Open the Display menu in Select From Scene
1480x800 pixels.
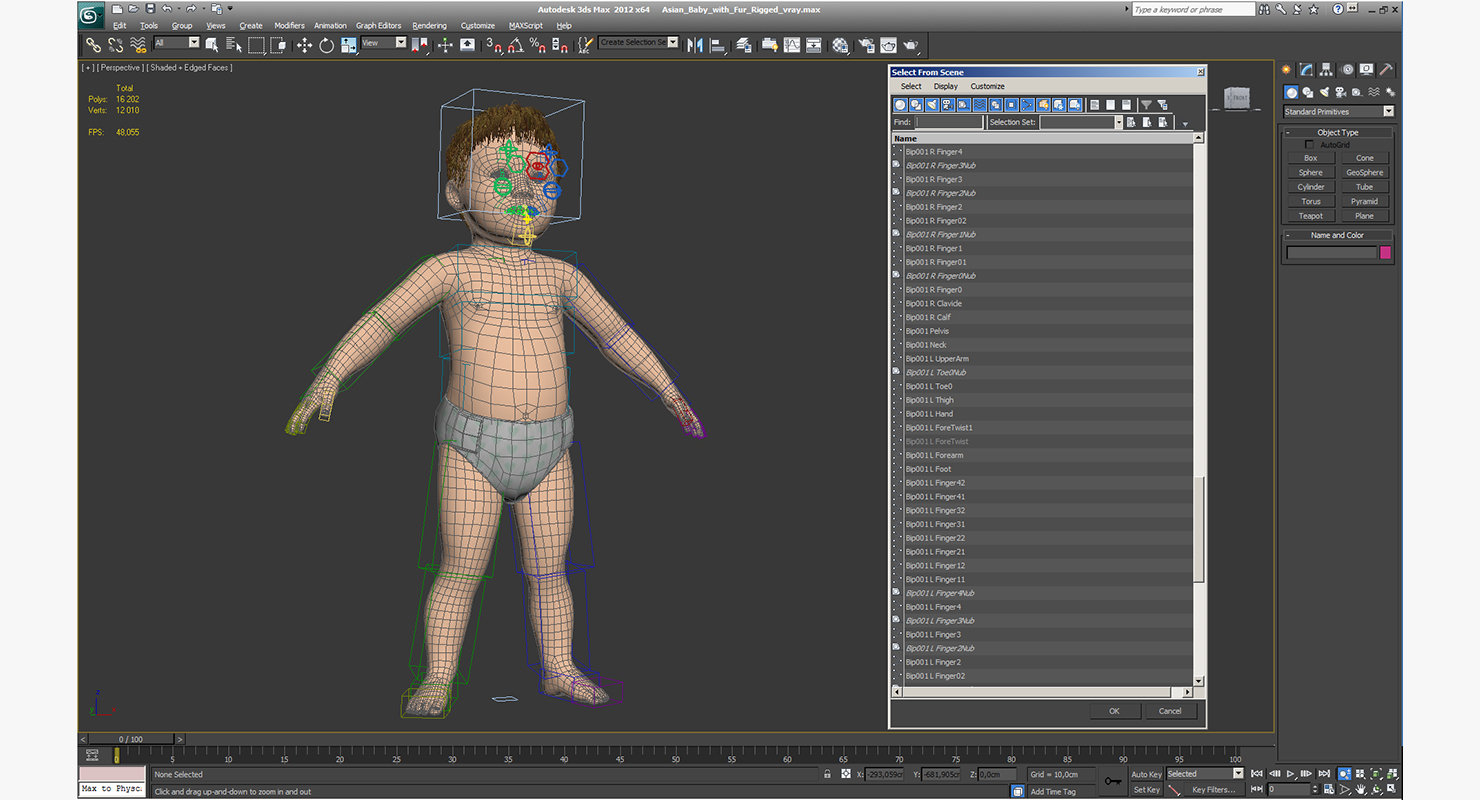coord(945,86)
